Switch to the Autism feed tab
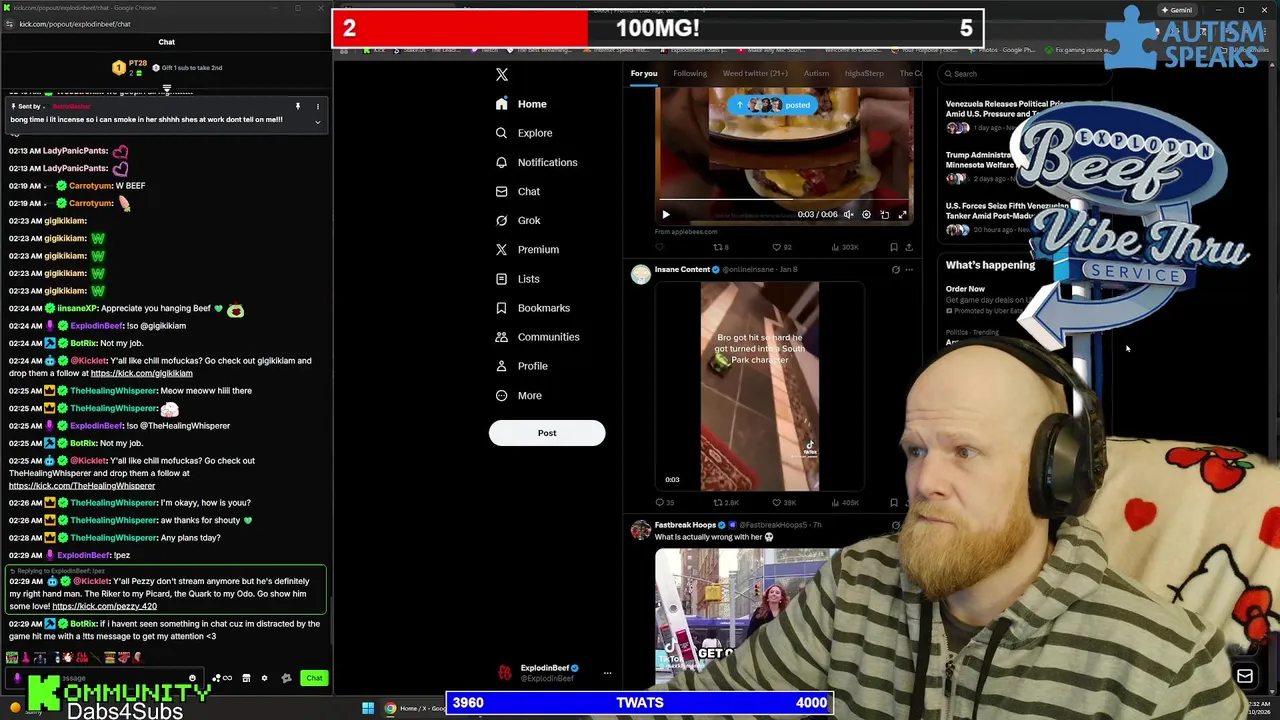 [816, 73]
